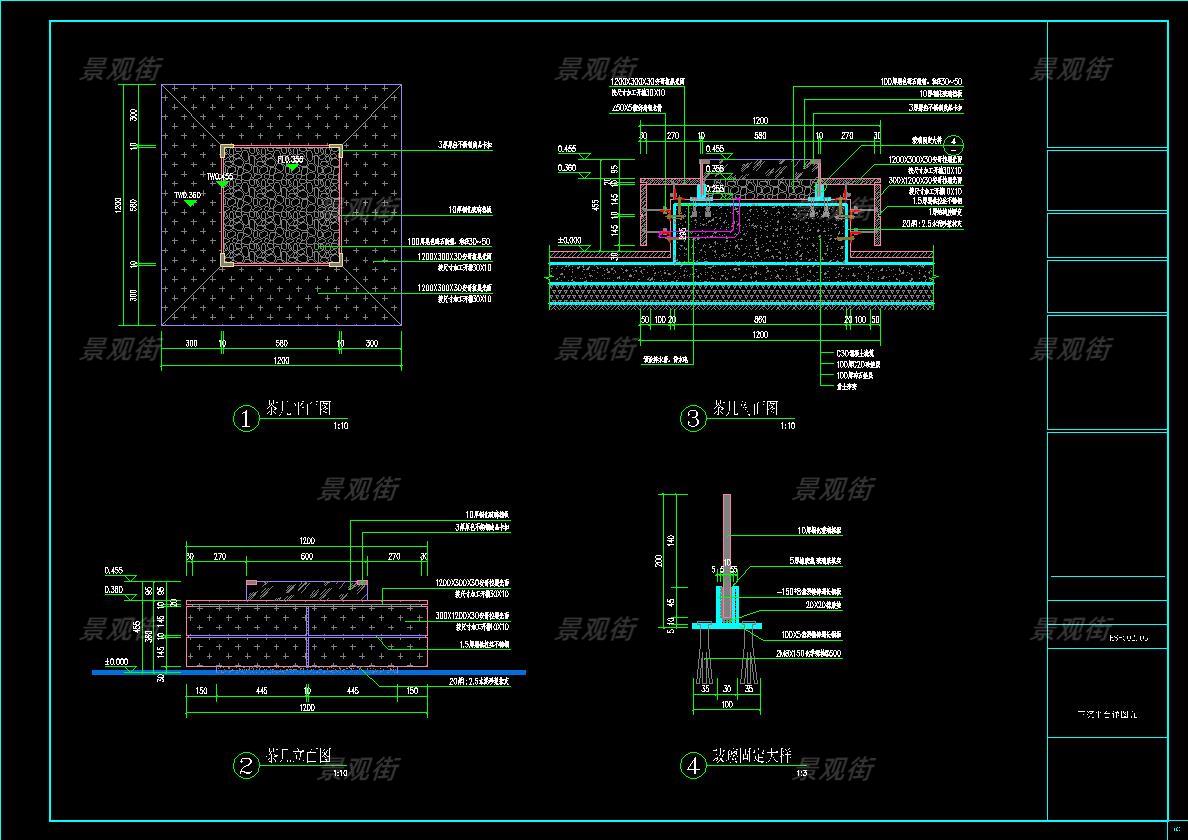Click the section view title beside marker 3
This screenshot has width=1188, height=840.
point(745,409)
